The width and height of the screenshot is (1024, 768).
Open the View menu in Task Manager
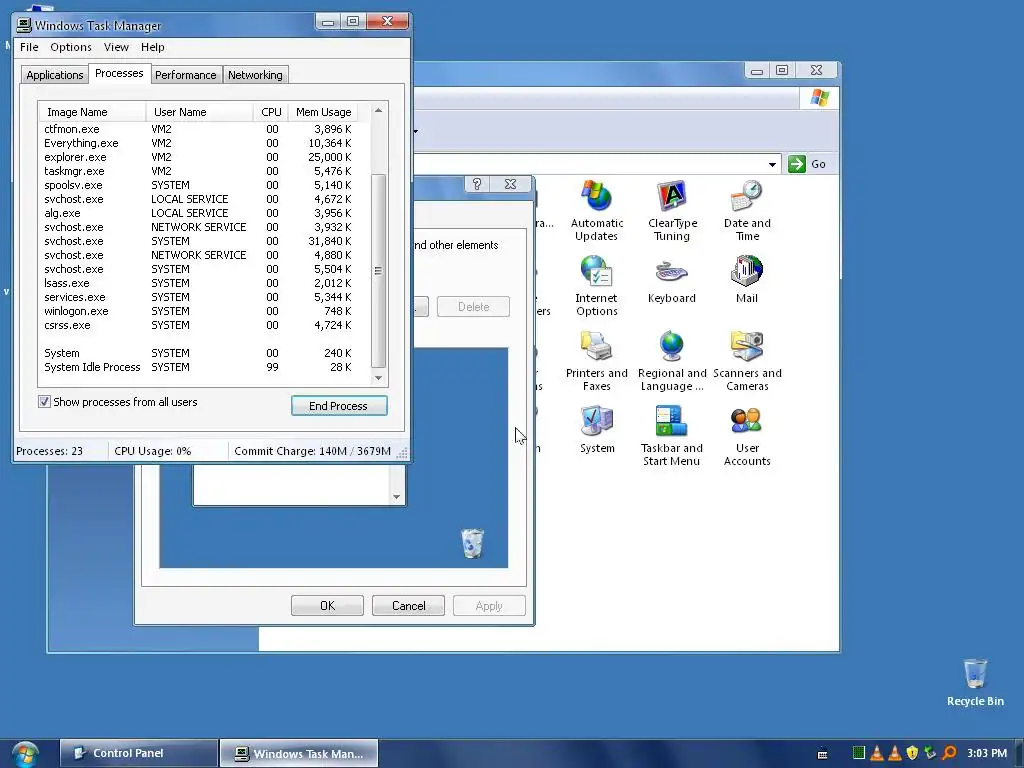pos(116,47)
